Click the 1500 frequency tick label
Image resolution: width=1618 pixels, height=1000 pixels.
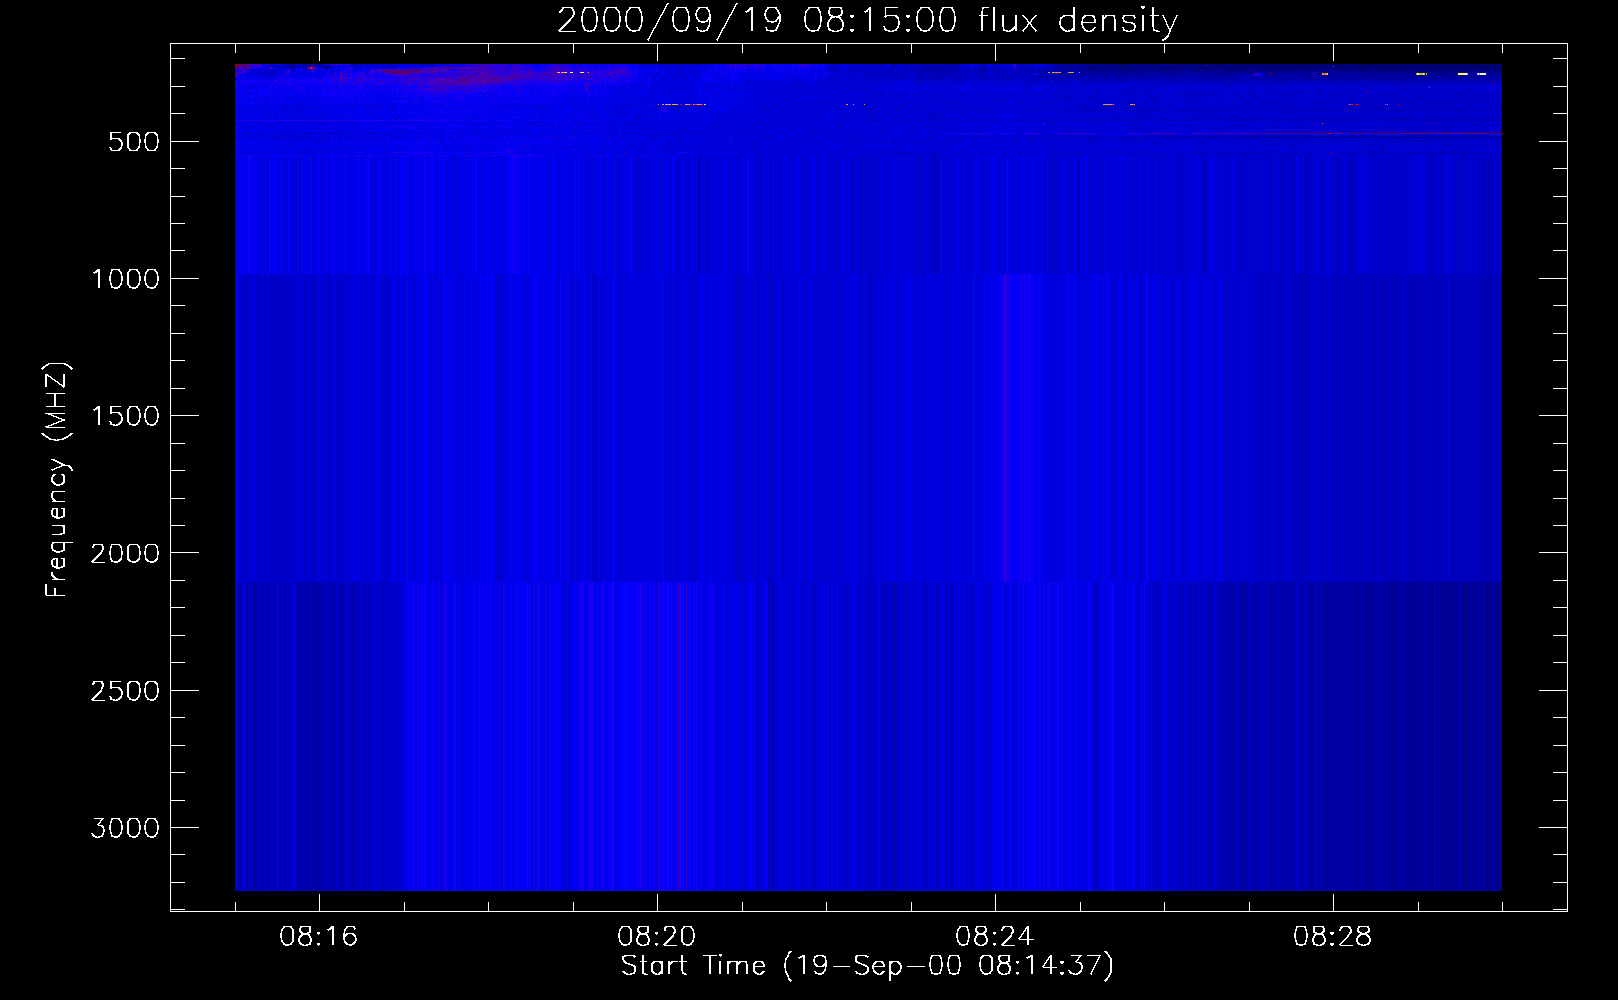click(126, 416)
